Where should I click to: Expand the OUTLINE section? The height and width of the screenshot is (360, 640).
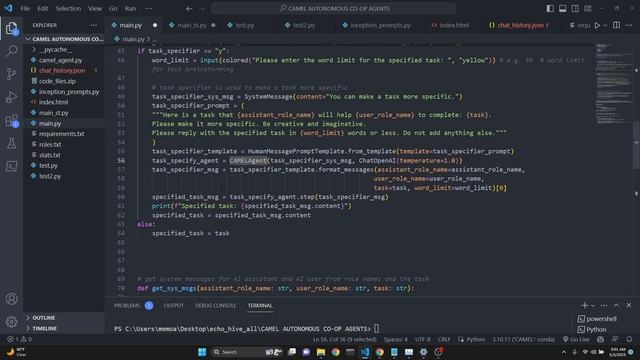coord(43,318)
